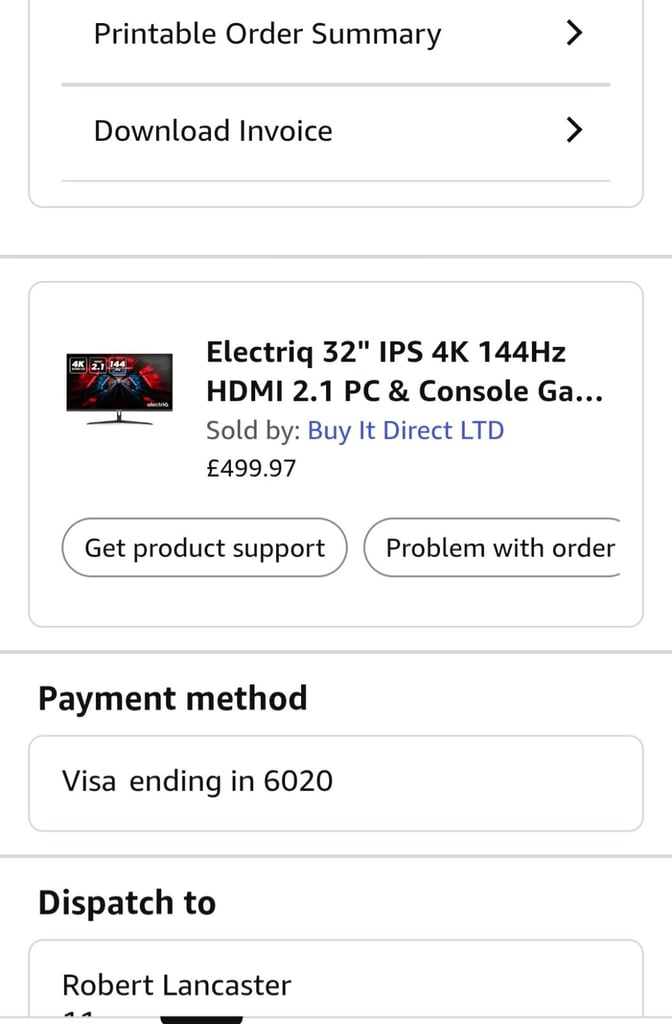Select the Visa ending in 6020 card

coord(197,781)
